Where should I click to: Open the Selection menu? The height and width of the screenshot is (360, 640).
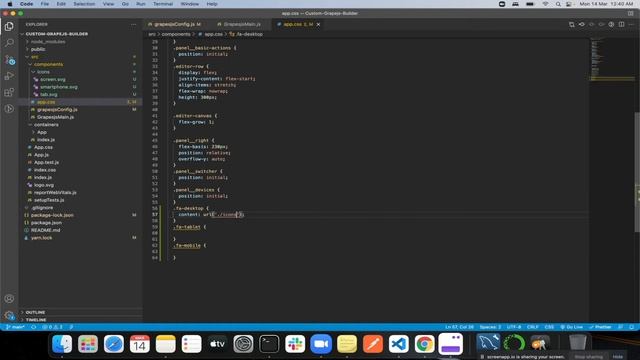point(84,4)
